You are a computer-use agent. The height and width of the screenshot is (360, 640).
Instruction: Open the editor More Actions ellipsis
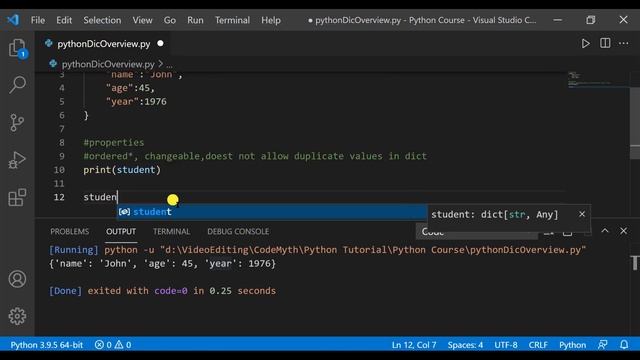pos(624,43)
